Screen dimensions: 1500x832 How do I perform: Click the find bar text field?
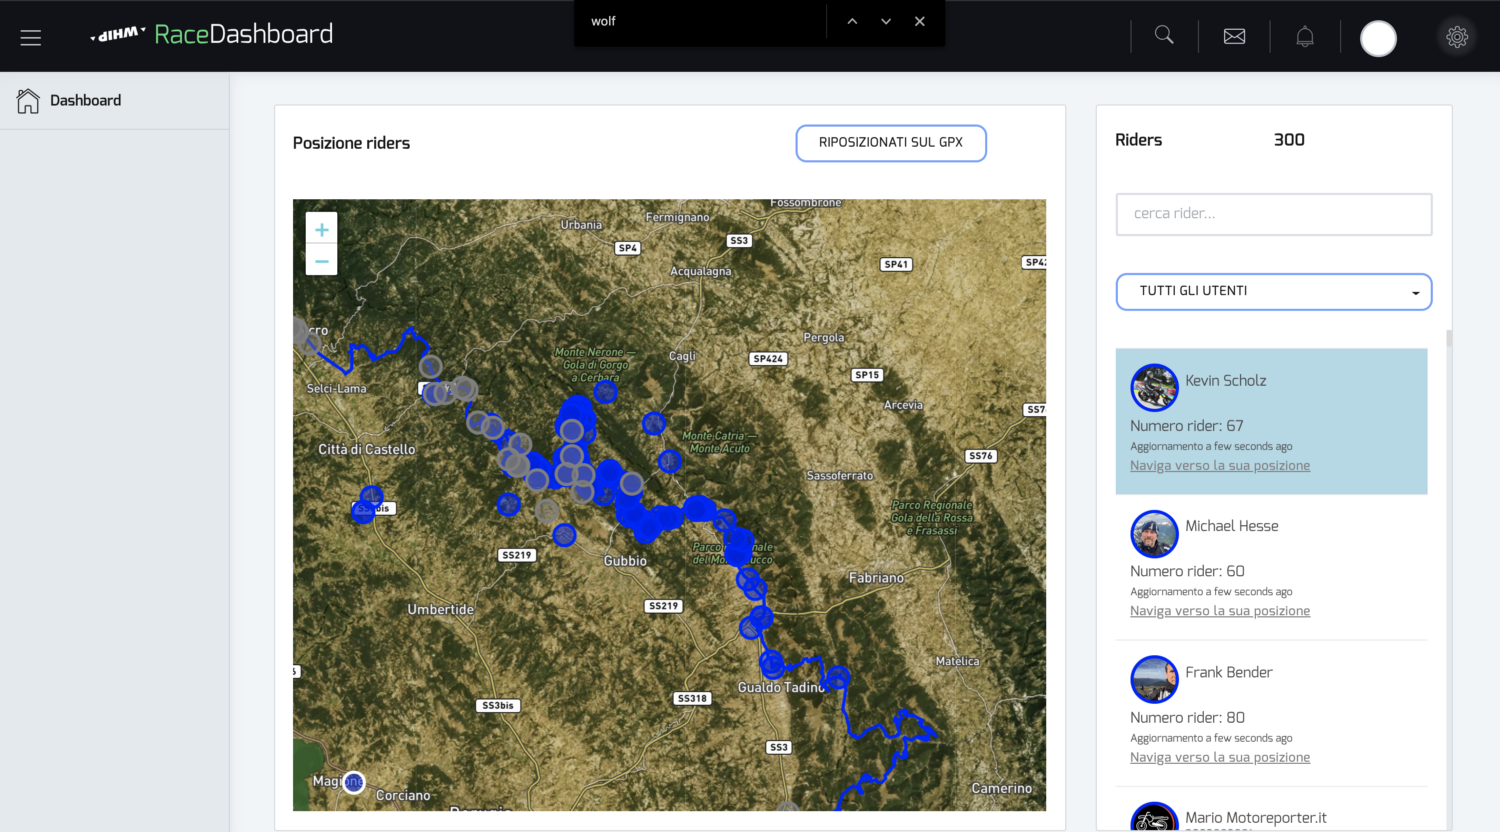(702, 21)
